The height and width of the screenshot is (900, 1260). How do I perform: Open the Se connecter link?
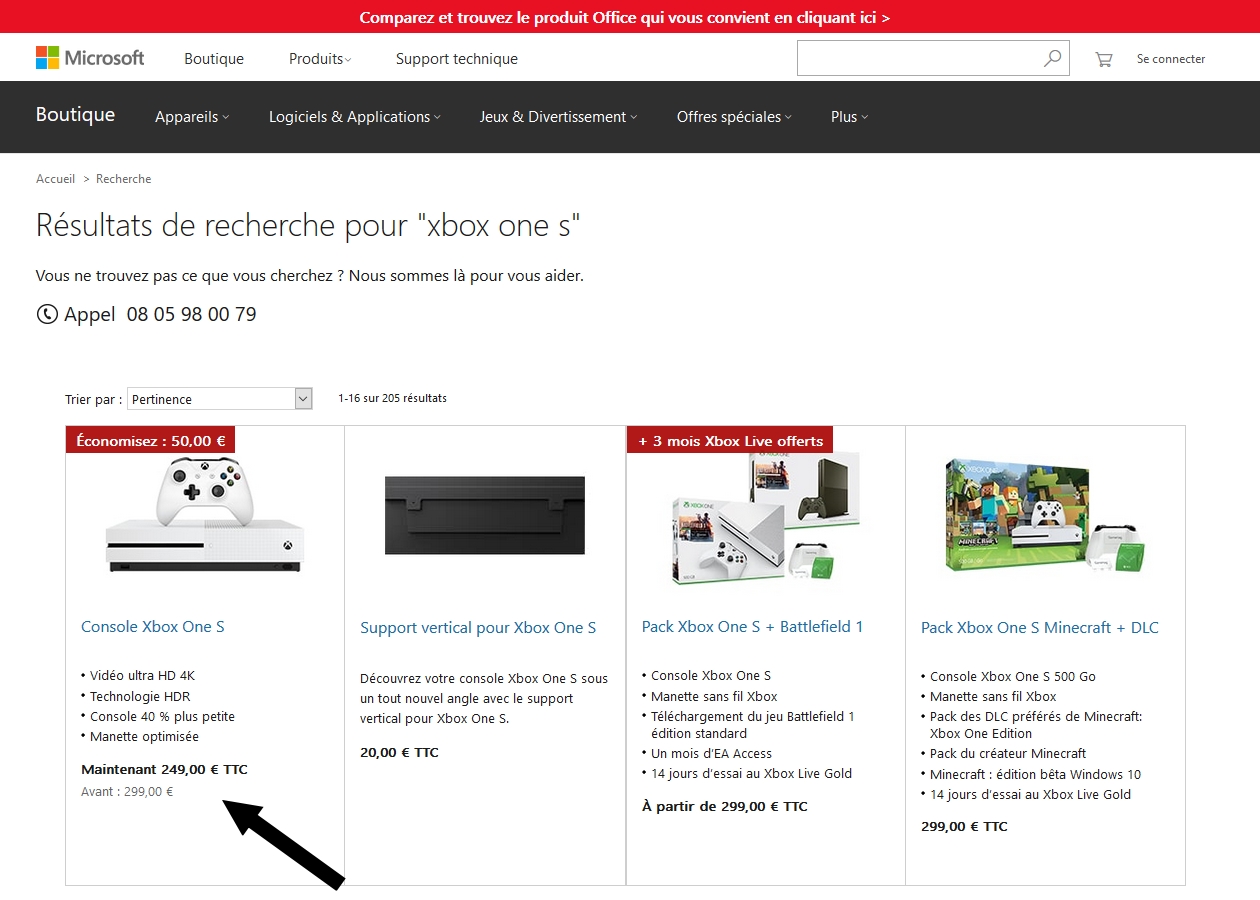[x=1170, y=59]
